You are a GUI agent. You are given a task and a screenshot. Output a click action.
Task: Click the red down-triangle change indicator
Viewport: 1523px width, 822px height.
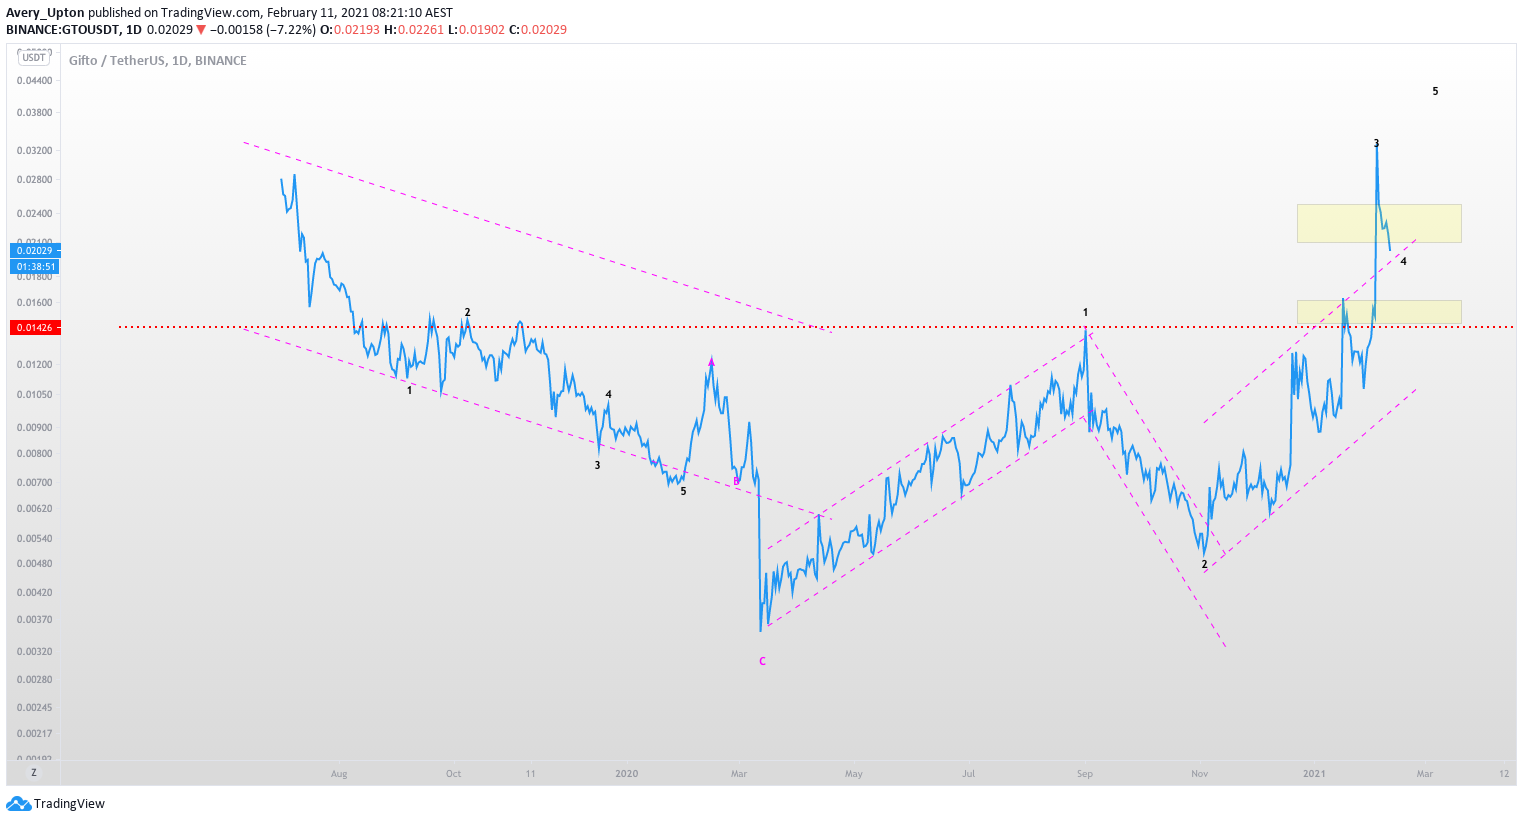coord(201,30)
